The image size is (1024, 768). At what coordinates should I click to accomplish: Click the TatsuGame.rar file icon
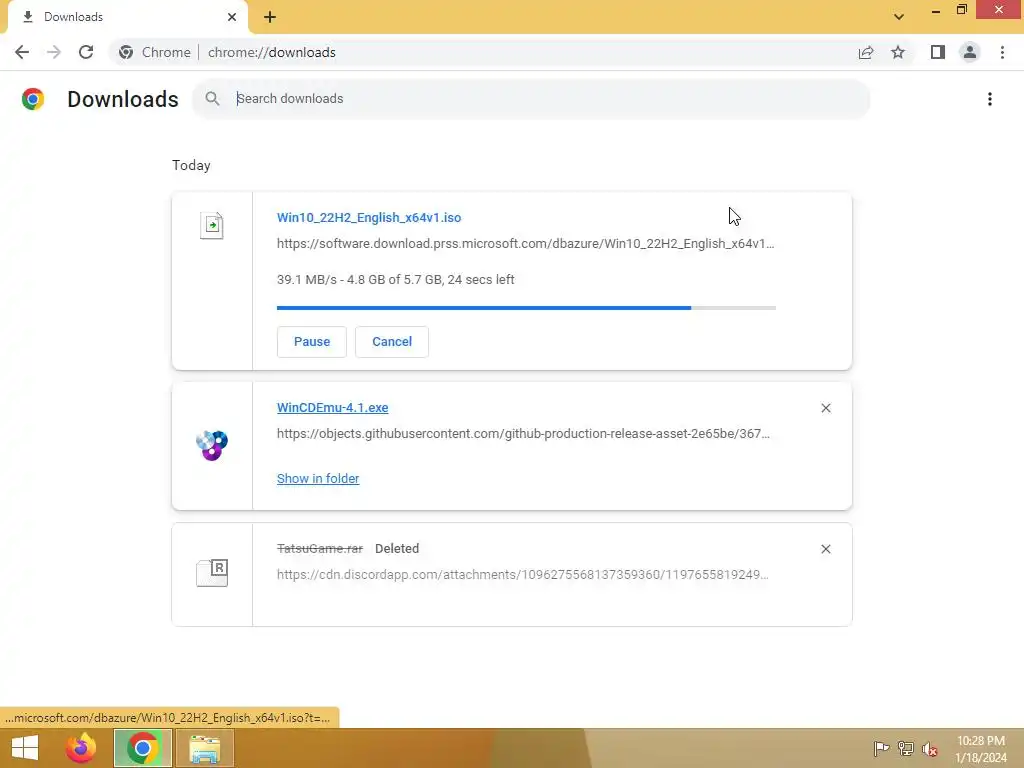[x=212, y=573]
